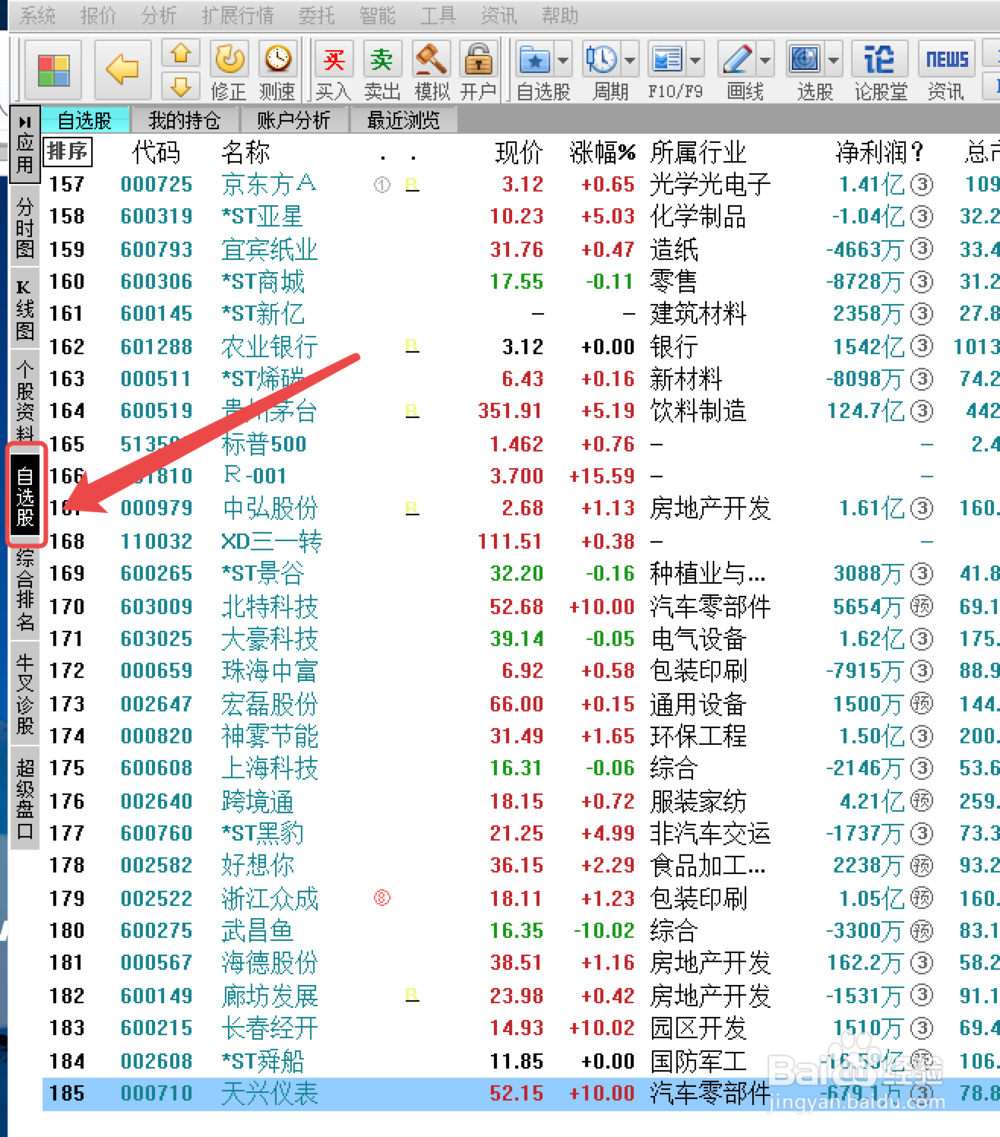Open the 超级盘口 sidebar tab
Screen dimensions: 1000x1137
tap(25, 798)
